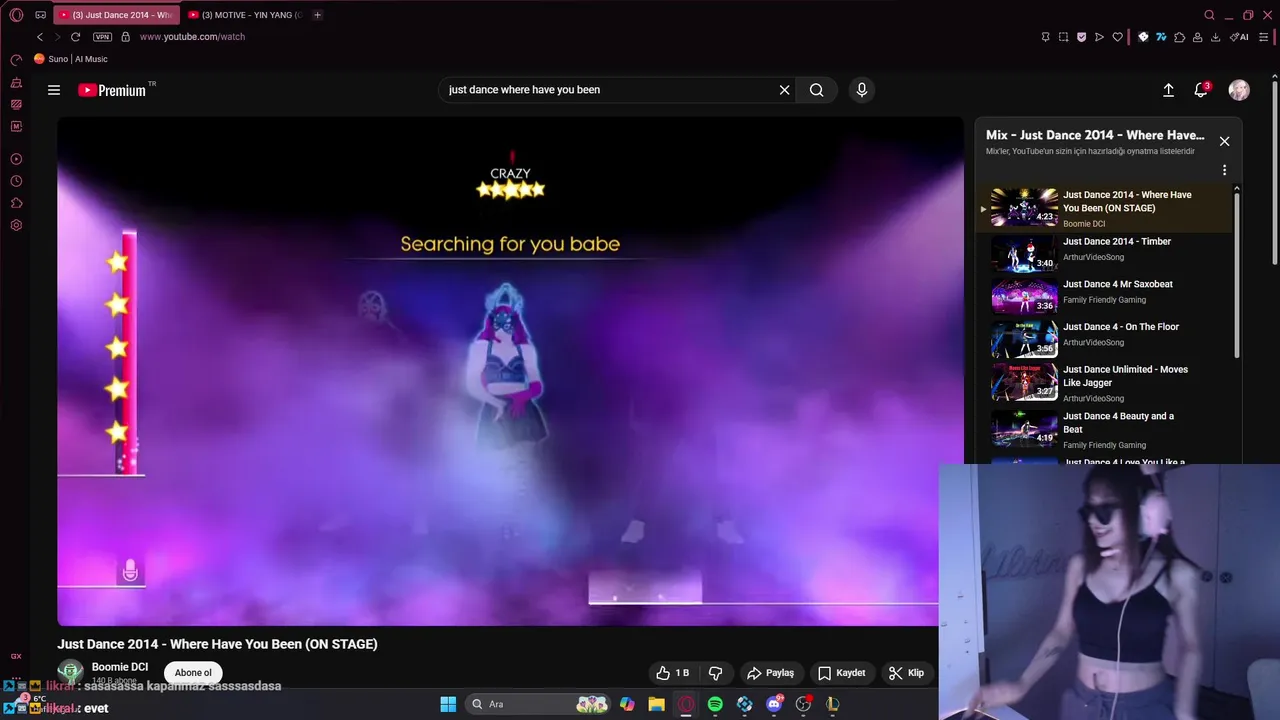Image resolution: width=1280 pixels, height=720 pixels.
Task: Reload the YouTube page
Action: pyautogui.click(x=75, y=37)
